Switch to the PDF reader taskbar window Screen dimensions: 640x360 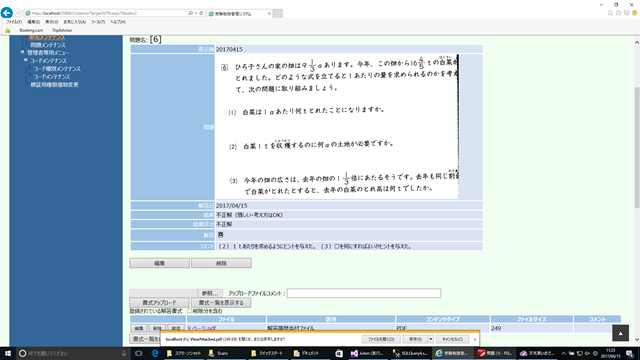(x=495, y=353)
